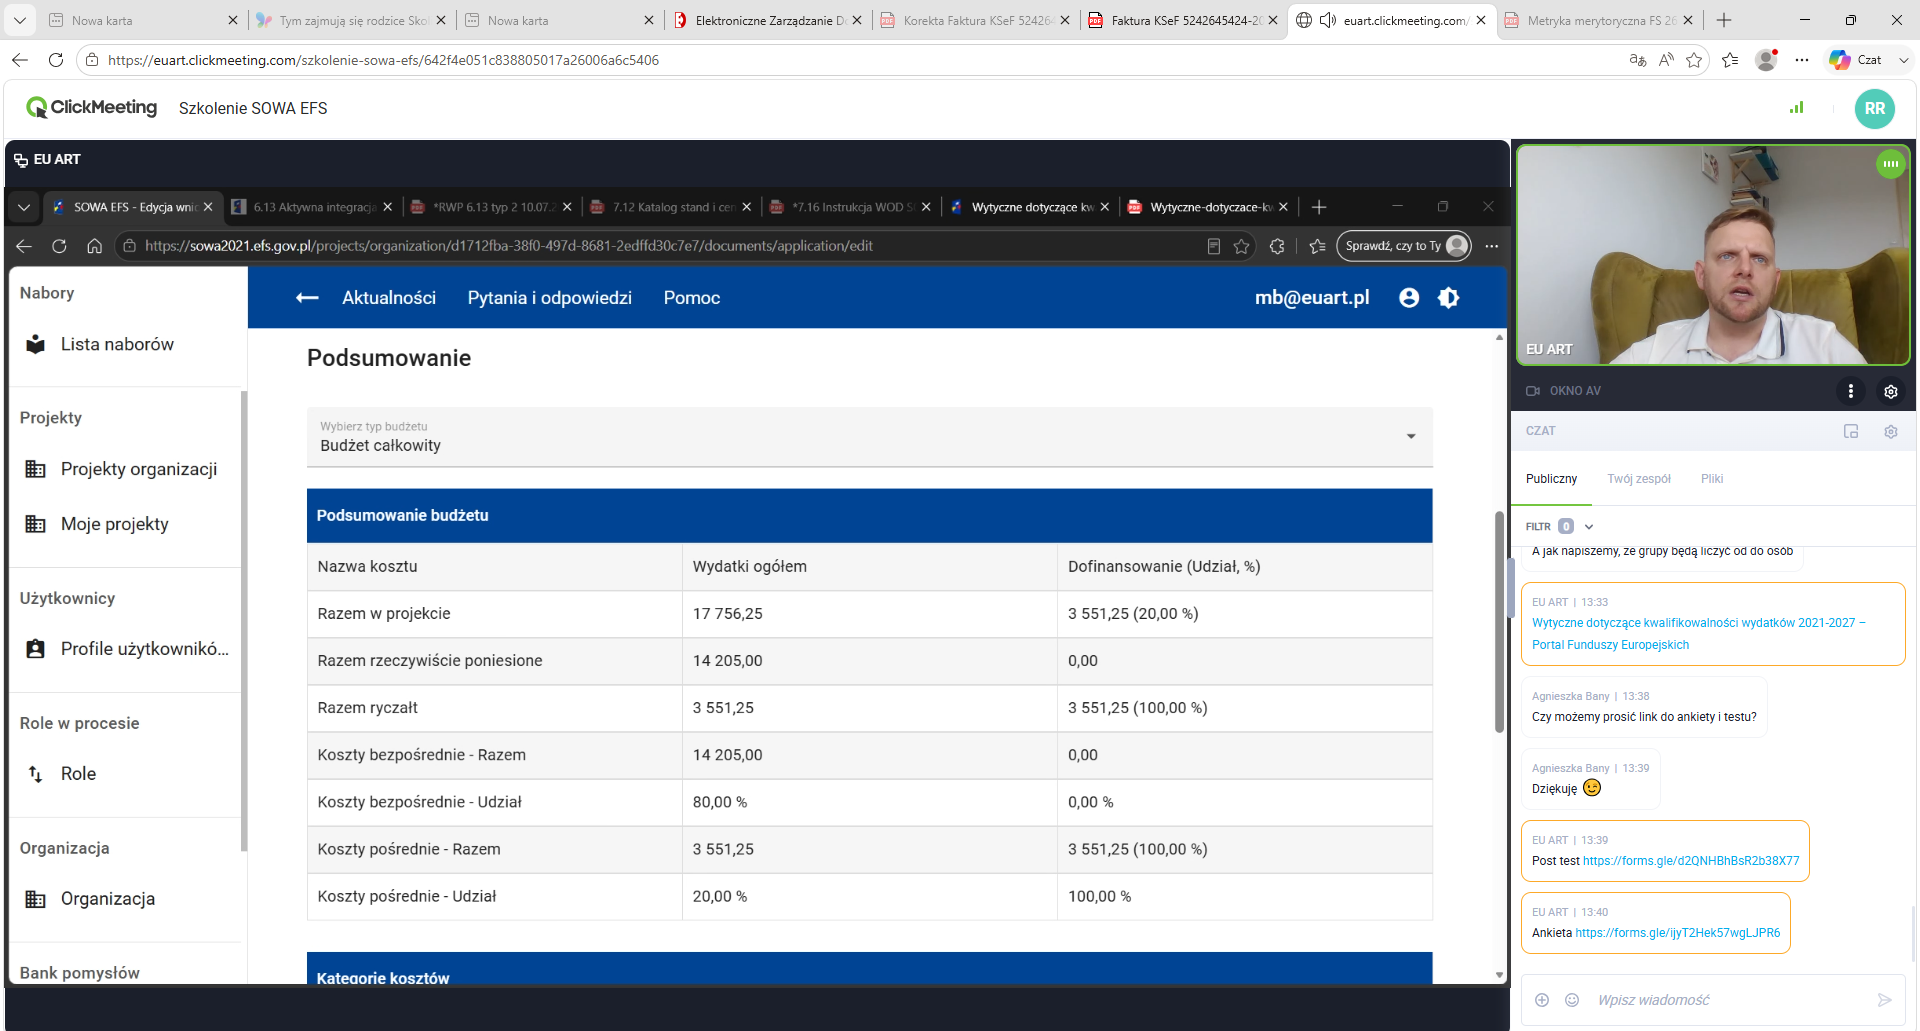The width and height of the screenshot is (1920, 1031).
Task: Open the SOWA user account icon
Action: click(1409, 298)
